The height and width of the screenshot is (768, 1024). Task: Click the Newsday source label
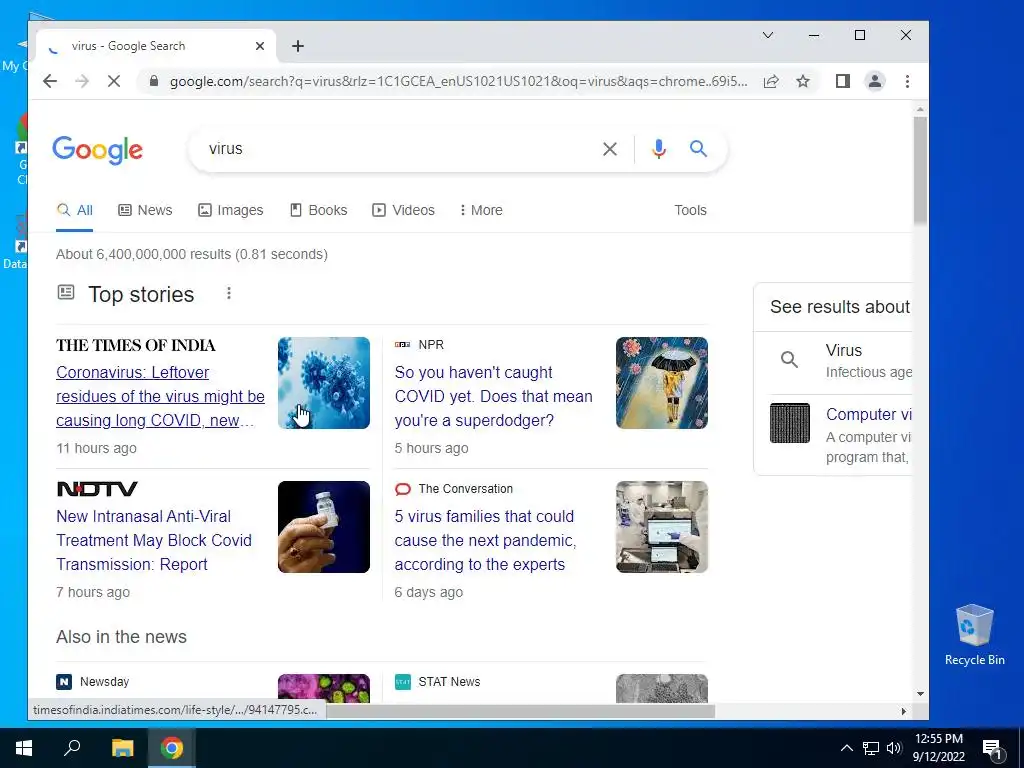(x=93, y=682)
